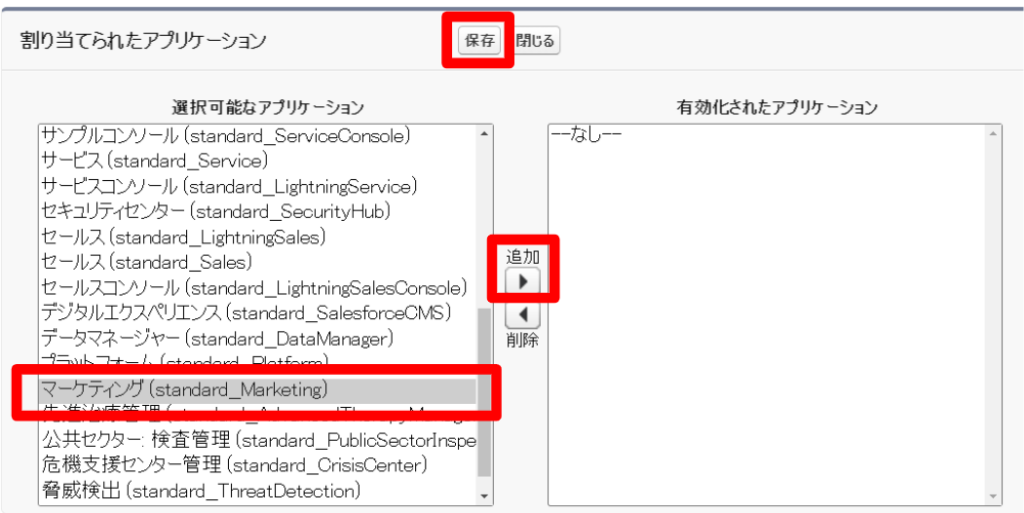Select データマネージャー (standard_DataManager)

coord(257,338)
